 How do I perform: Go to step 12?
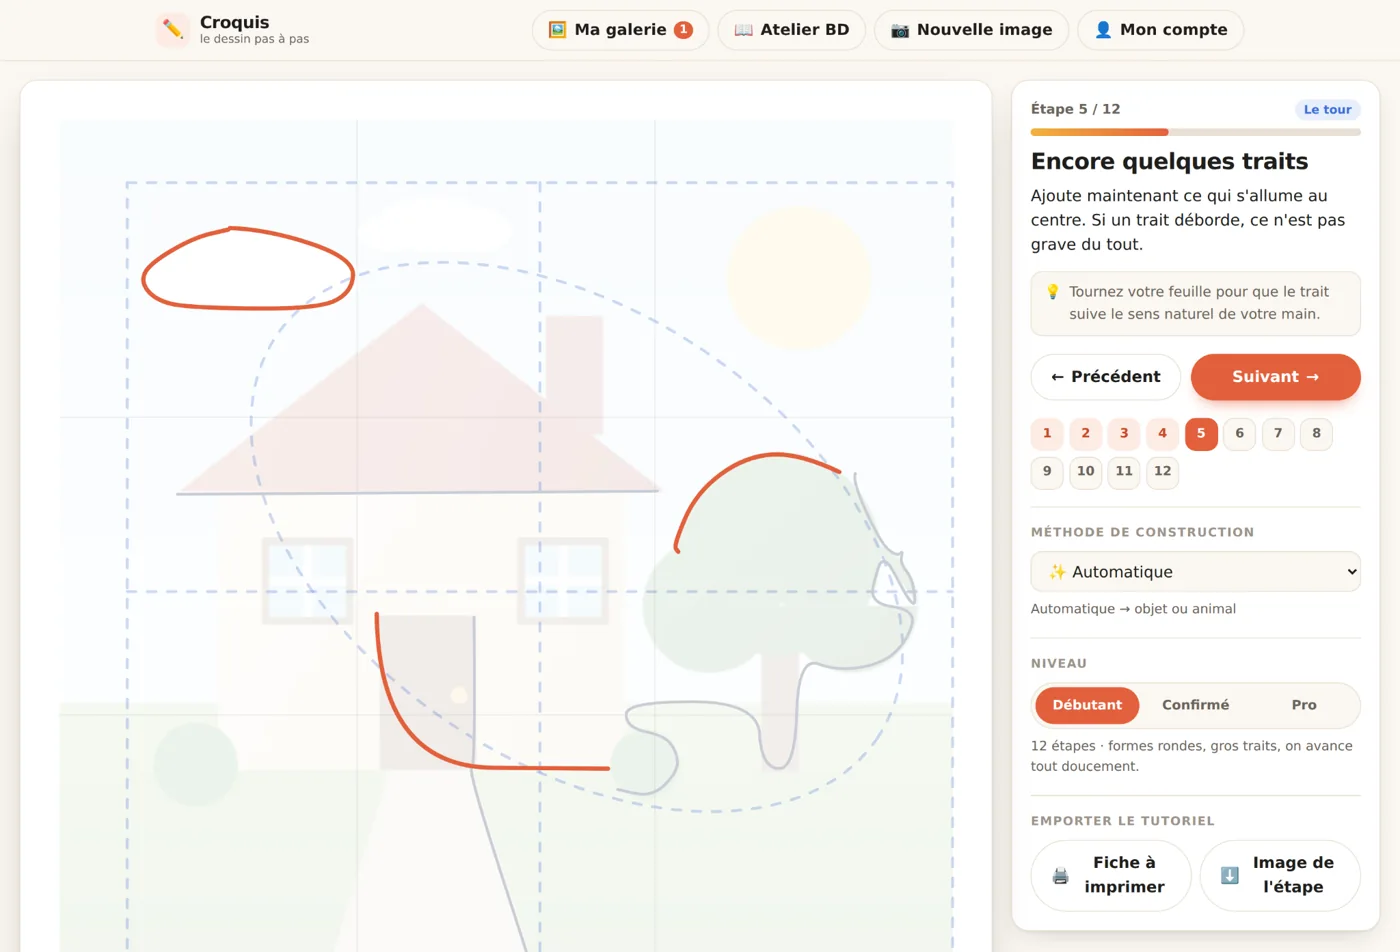[1162, 471]
